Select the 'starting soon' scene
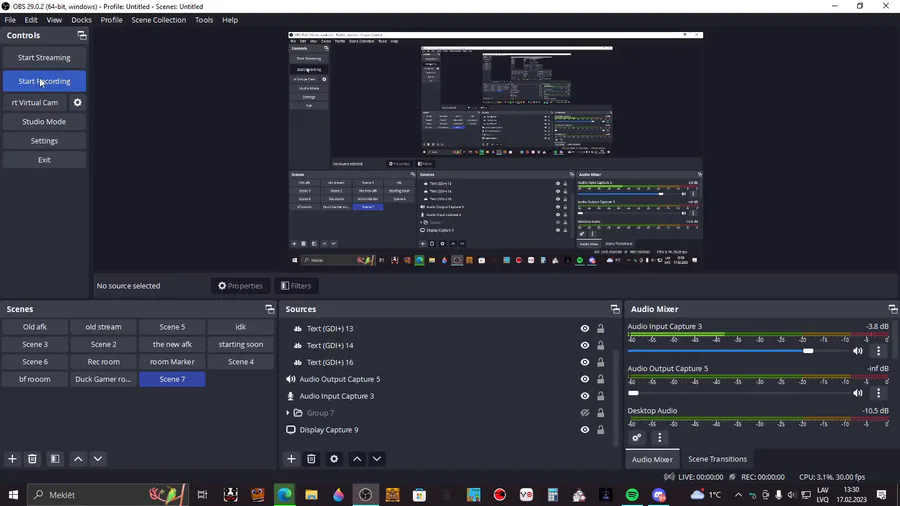The width and height of the screenshot is (900, 506). (240, 344)
